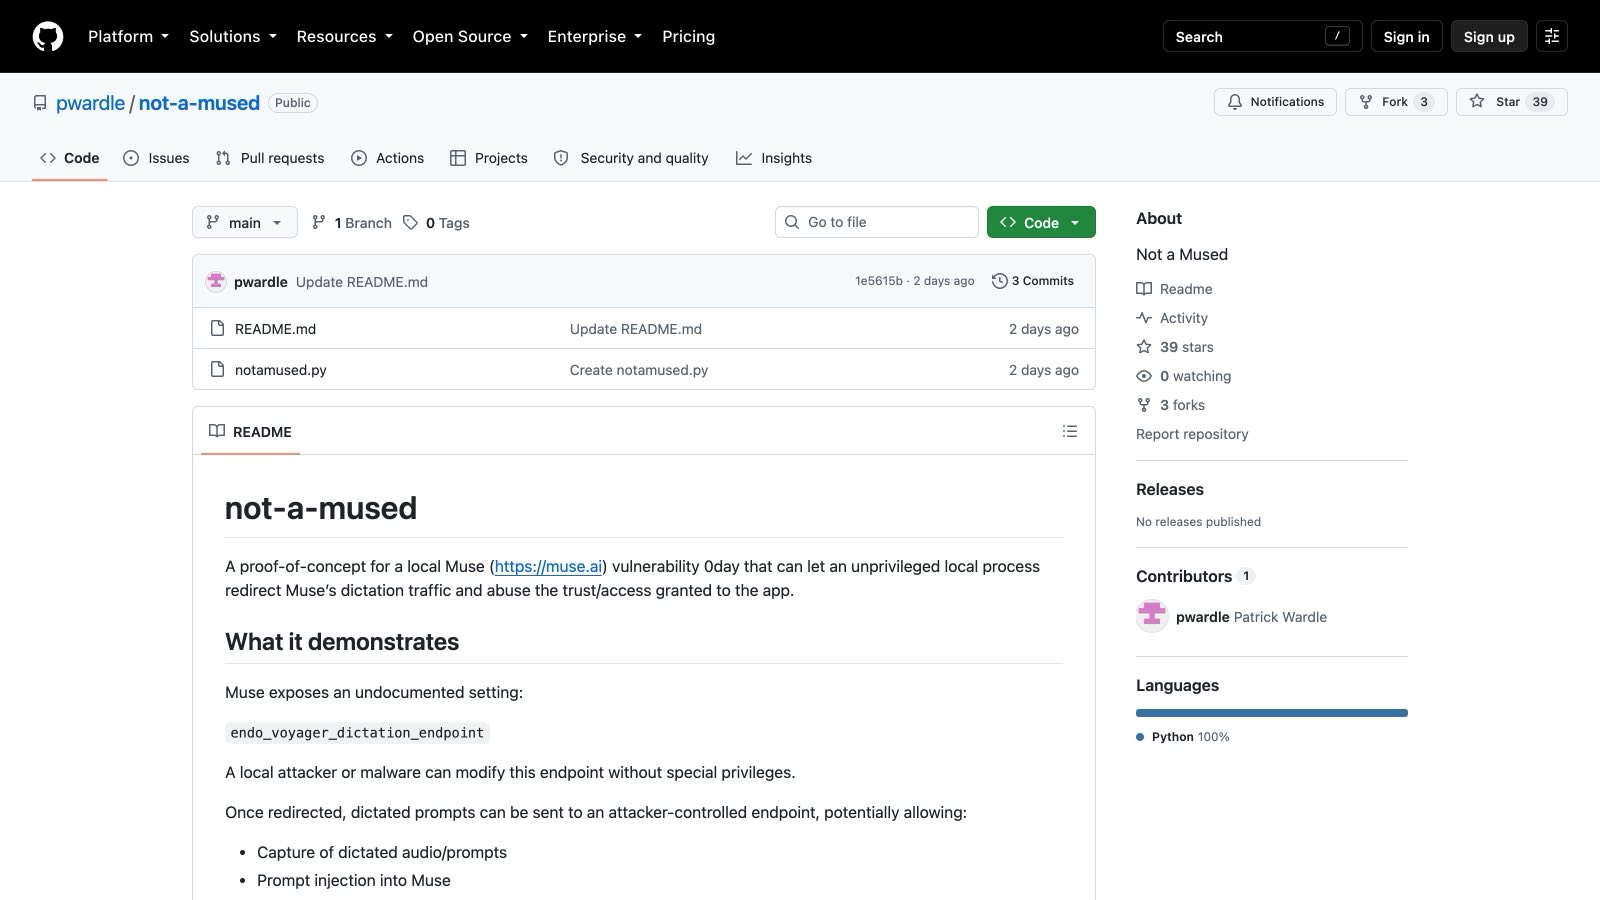Open the Create notamused.py commit message

(639, 370)
